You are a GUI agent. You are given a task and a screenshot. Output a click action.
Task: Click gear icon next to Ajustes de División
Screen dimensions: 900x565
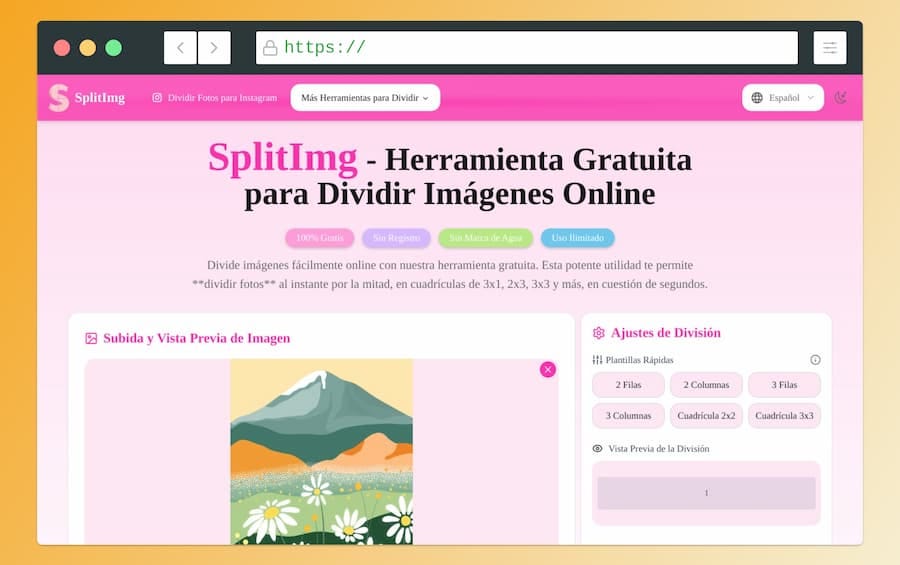point(599,333)
